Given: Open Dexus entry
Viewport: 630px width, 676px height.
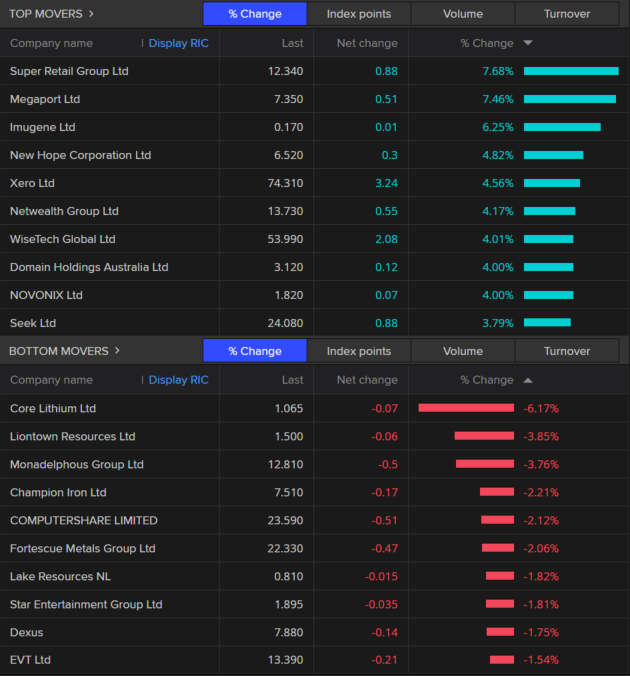Looking at the screenshot, I should tap(27, 632).
